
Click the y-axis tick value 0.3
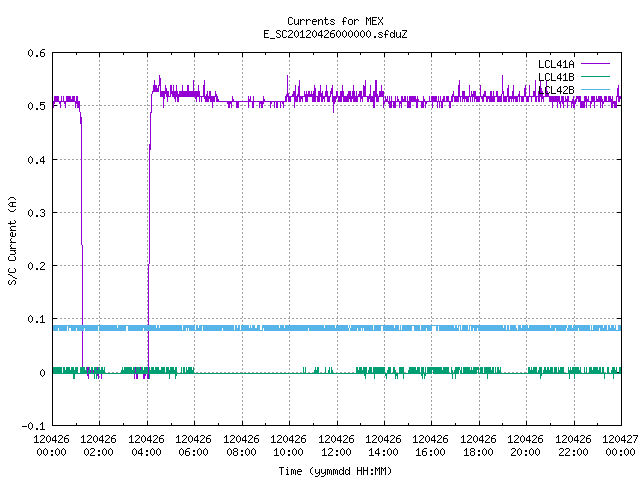(x=36, y=213)
